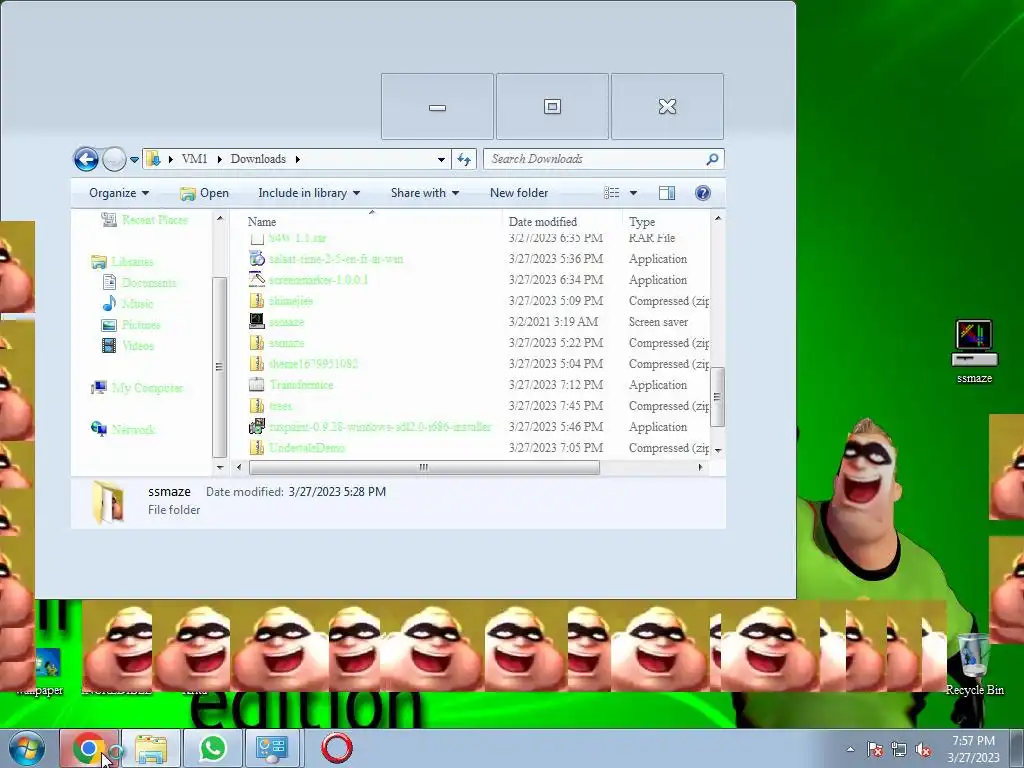Open the Organize menu
Viewport: 1024px width, 768px height.
click(x=119, y=193)
